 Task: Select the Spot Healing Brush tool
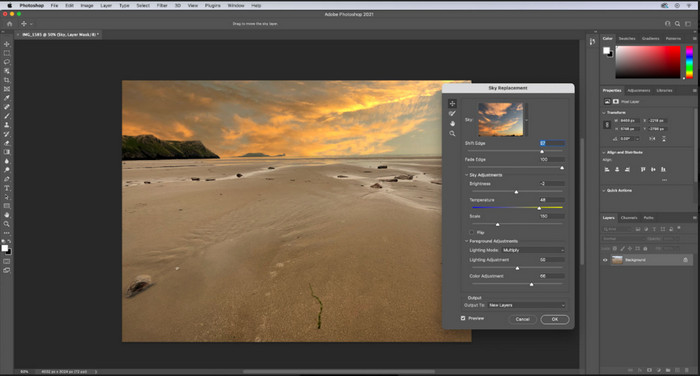(x=7, y=107)
